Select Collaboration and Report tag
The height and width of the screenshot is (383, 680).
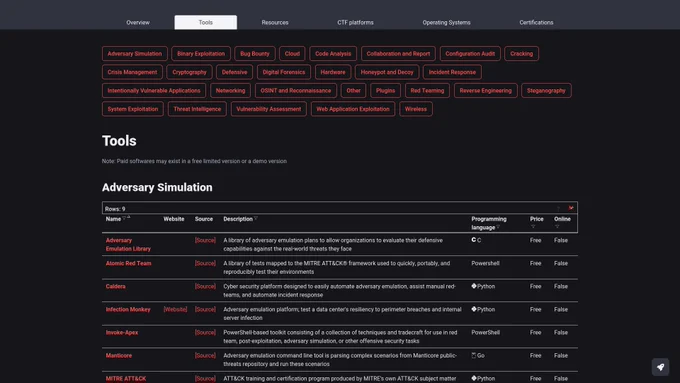398,54
